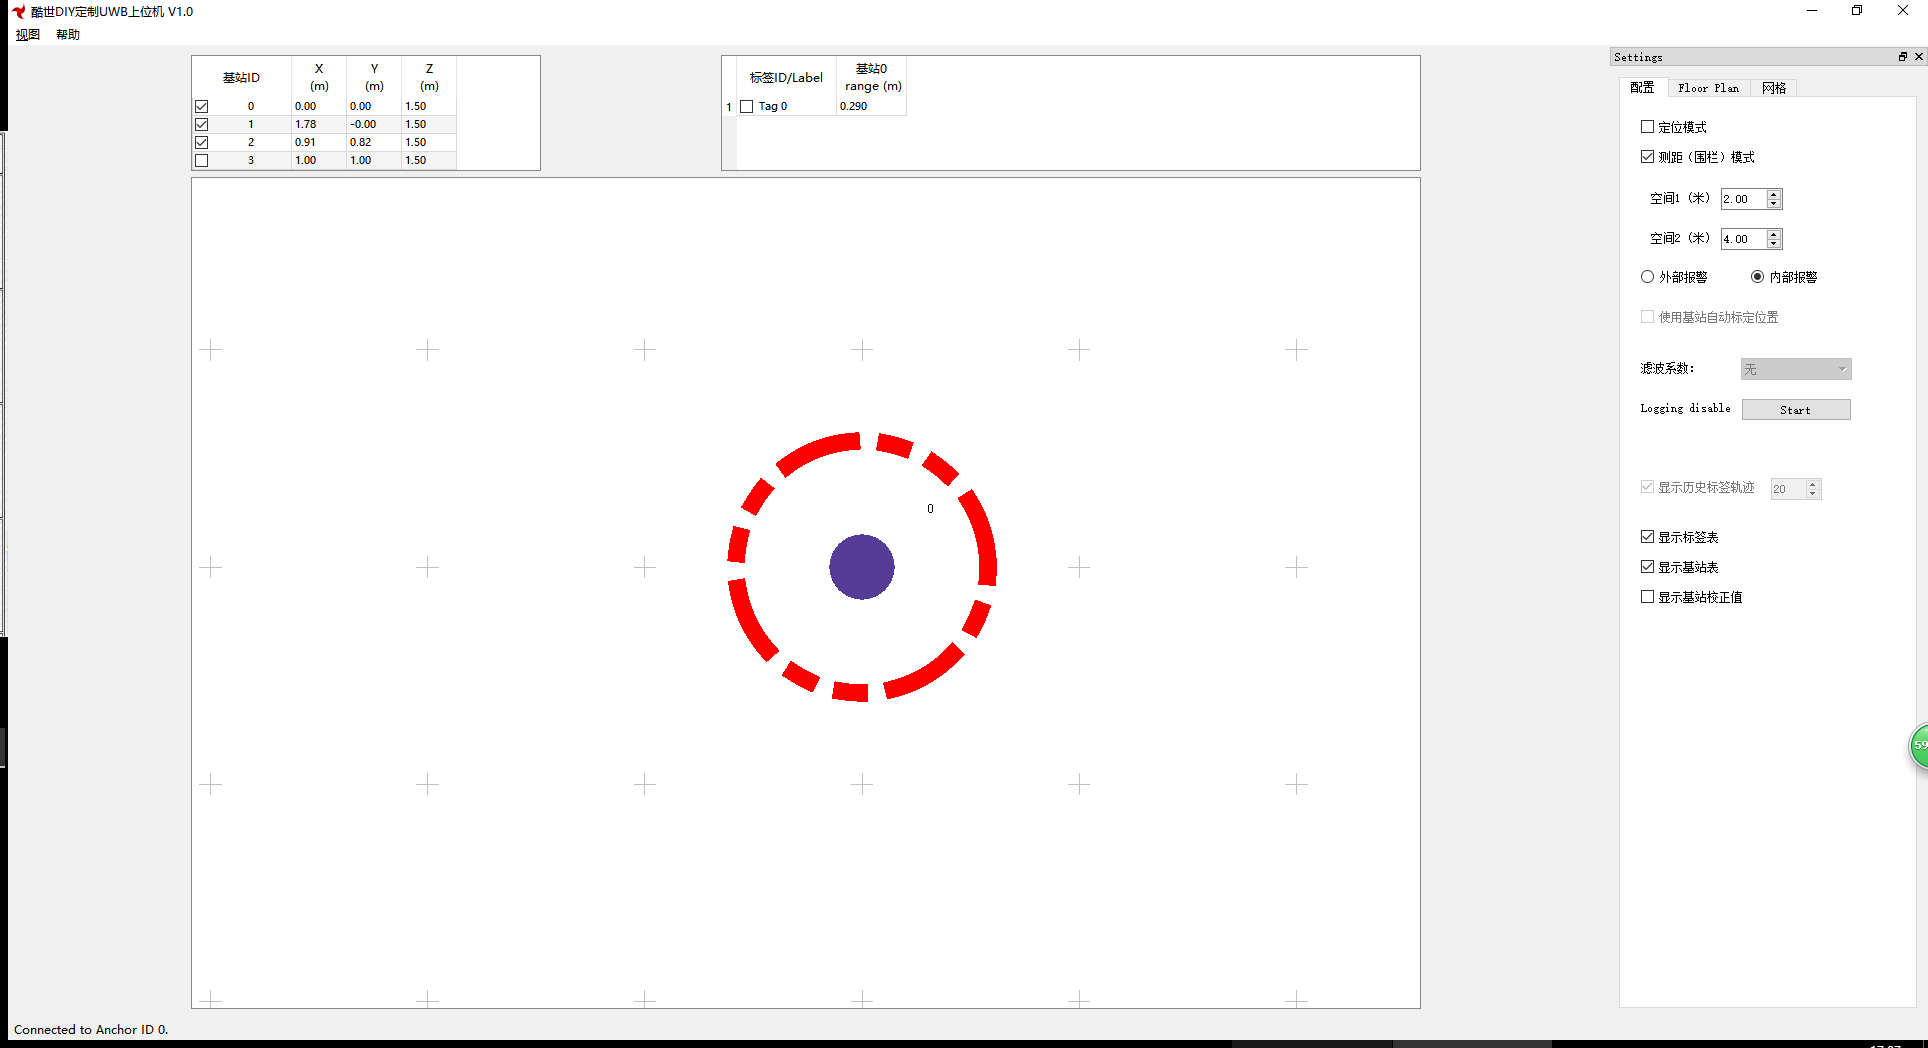
Task: Open the 视图 menu
Action: pos(28,35)
